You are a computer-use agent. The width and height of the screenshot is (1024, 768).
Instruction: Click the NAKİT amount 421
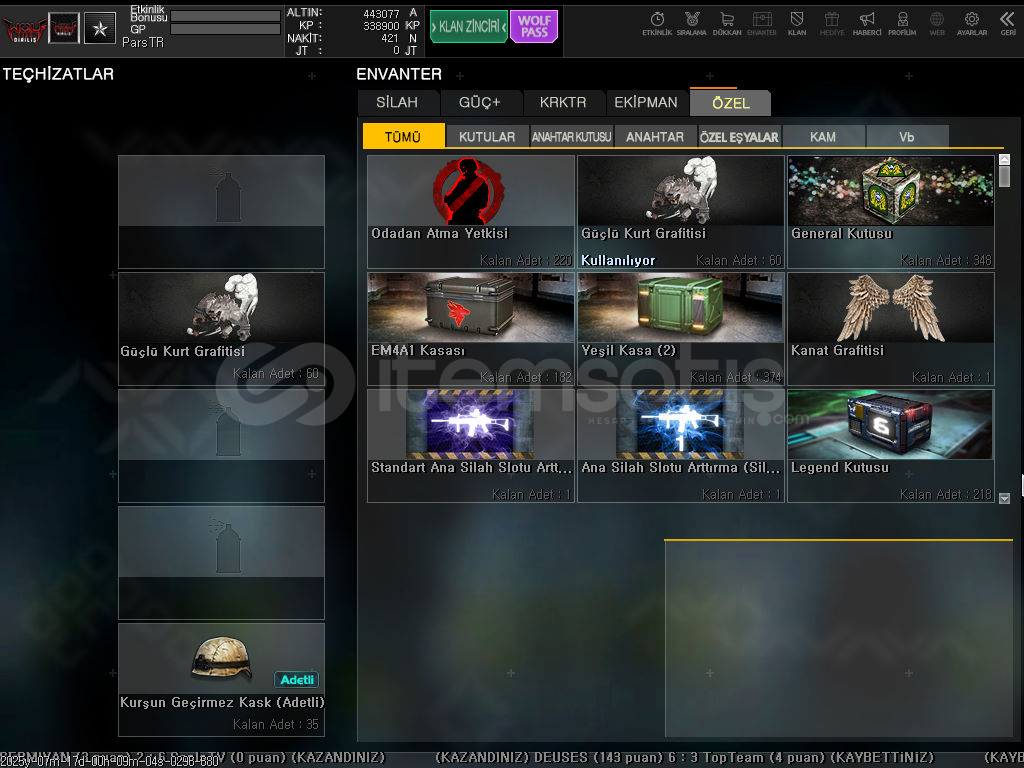[x=390, y=38]
